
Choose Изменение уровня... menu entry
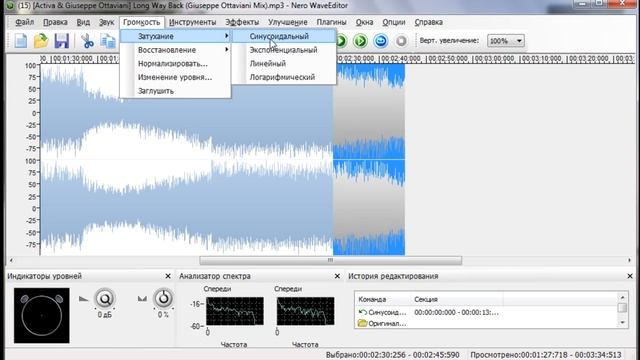point(176,77)
